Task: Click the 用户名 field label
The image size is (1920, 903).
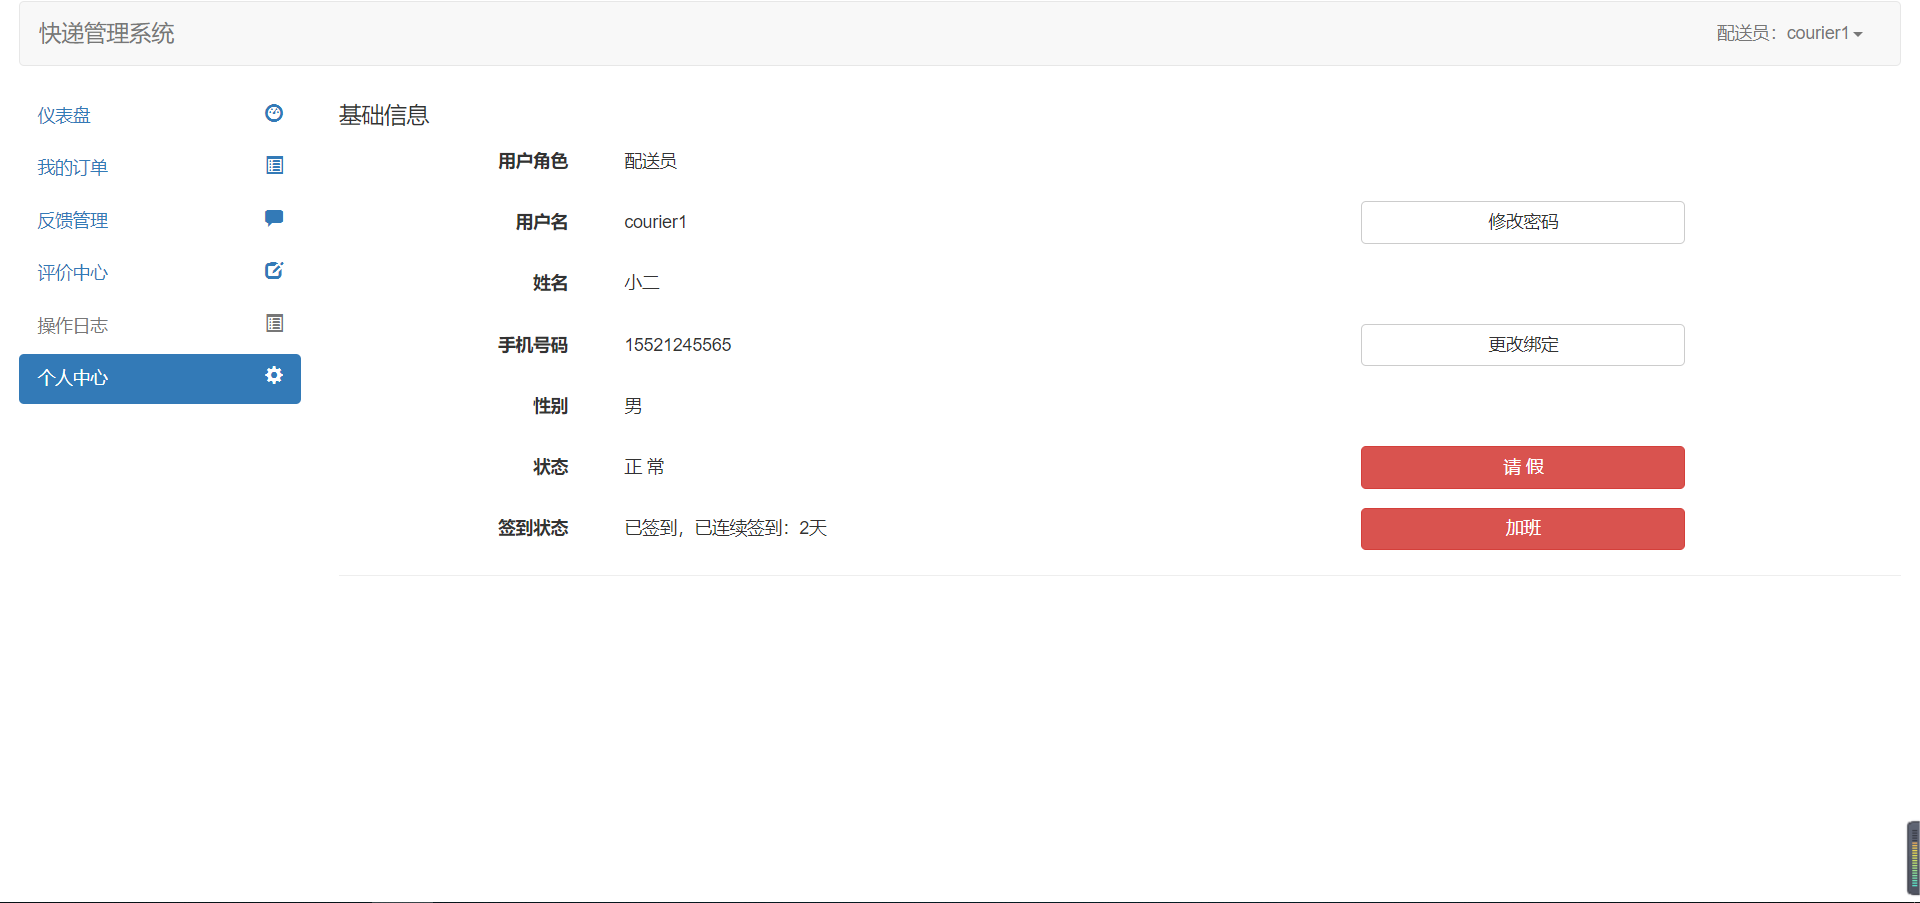Action: [542, 222]
